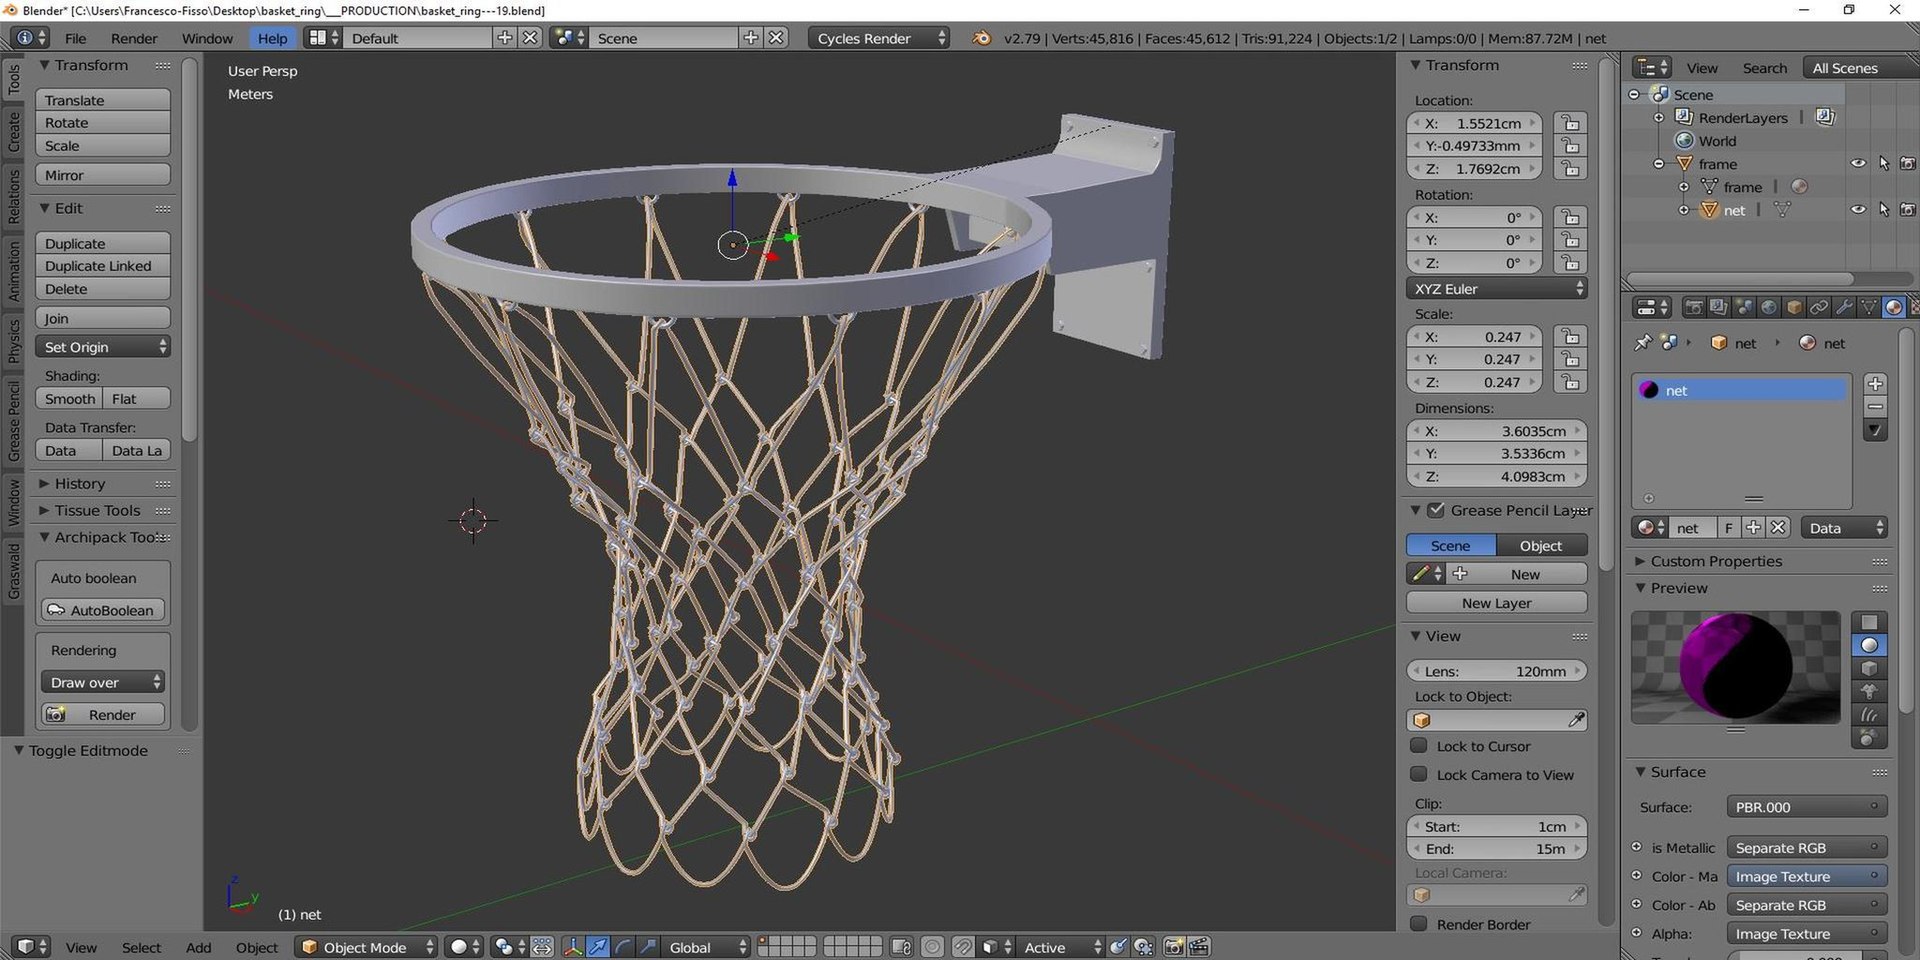Open the Object properties tab cube icon

pyautogui.click(x=1793, y=307)
